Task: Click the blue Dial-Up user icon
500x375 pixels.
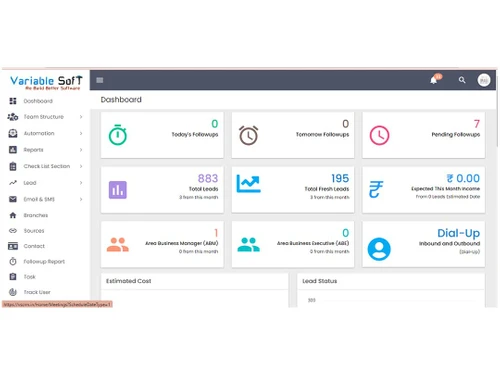Action: point(379,249)
